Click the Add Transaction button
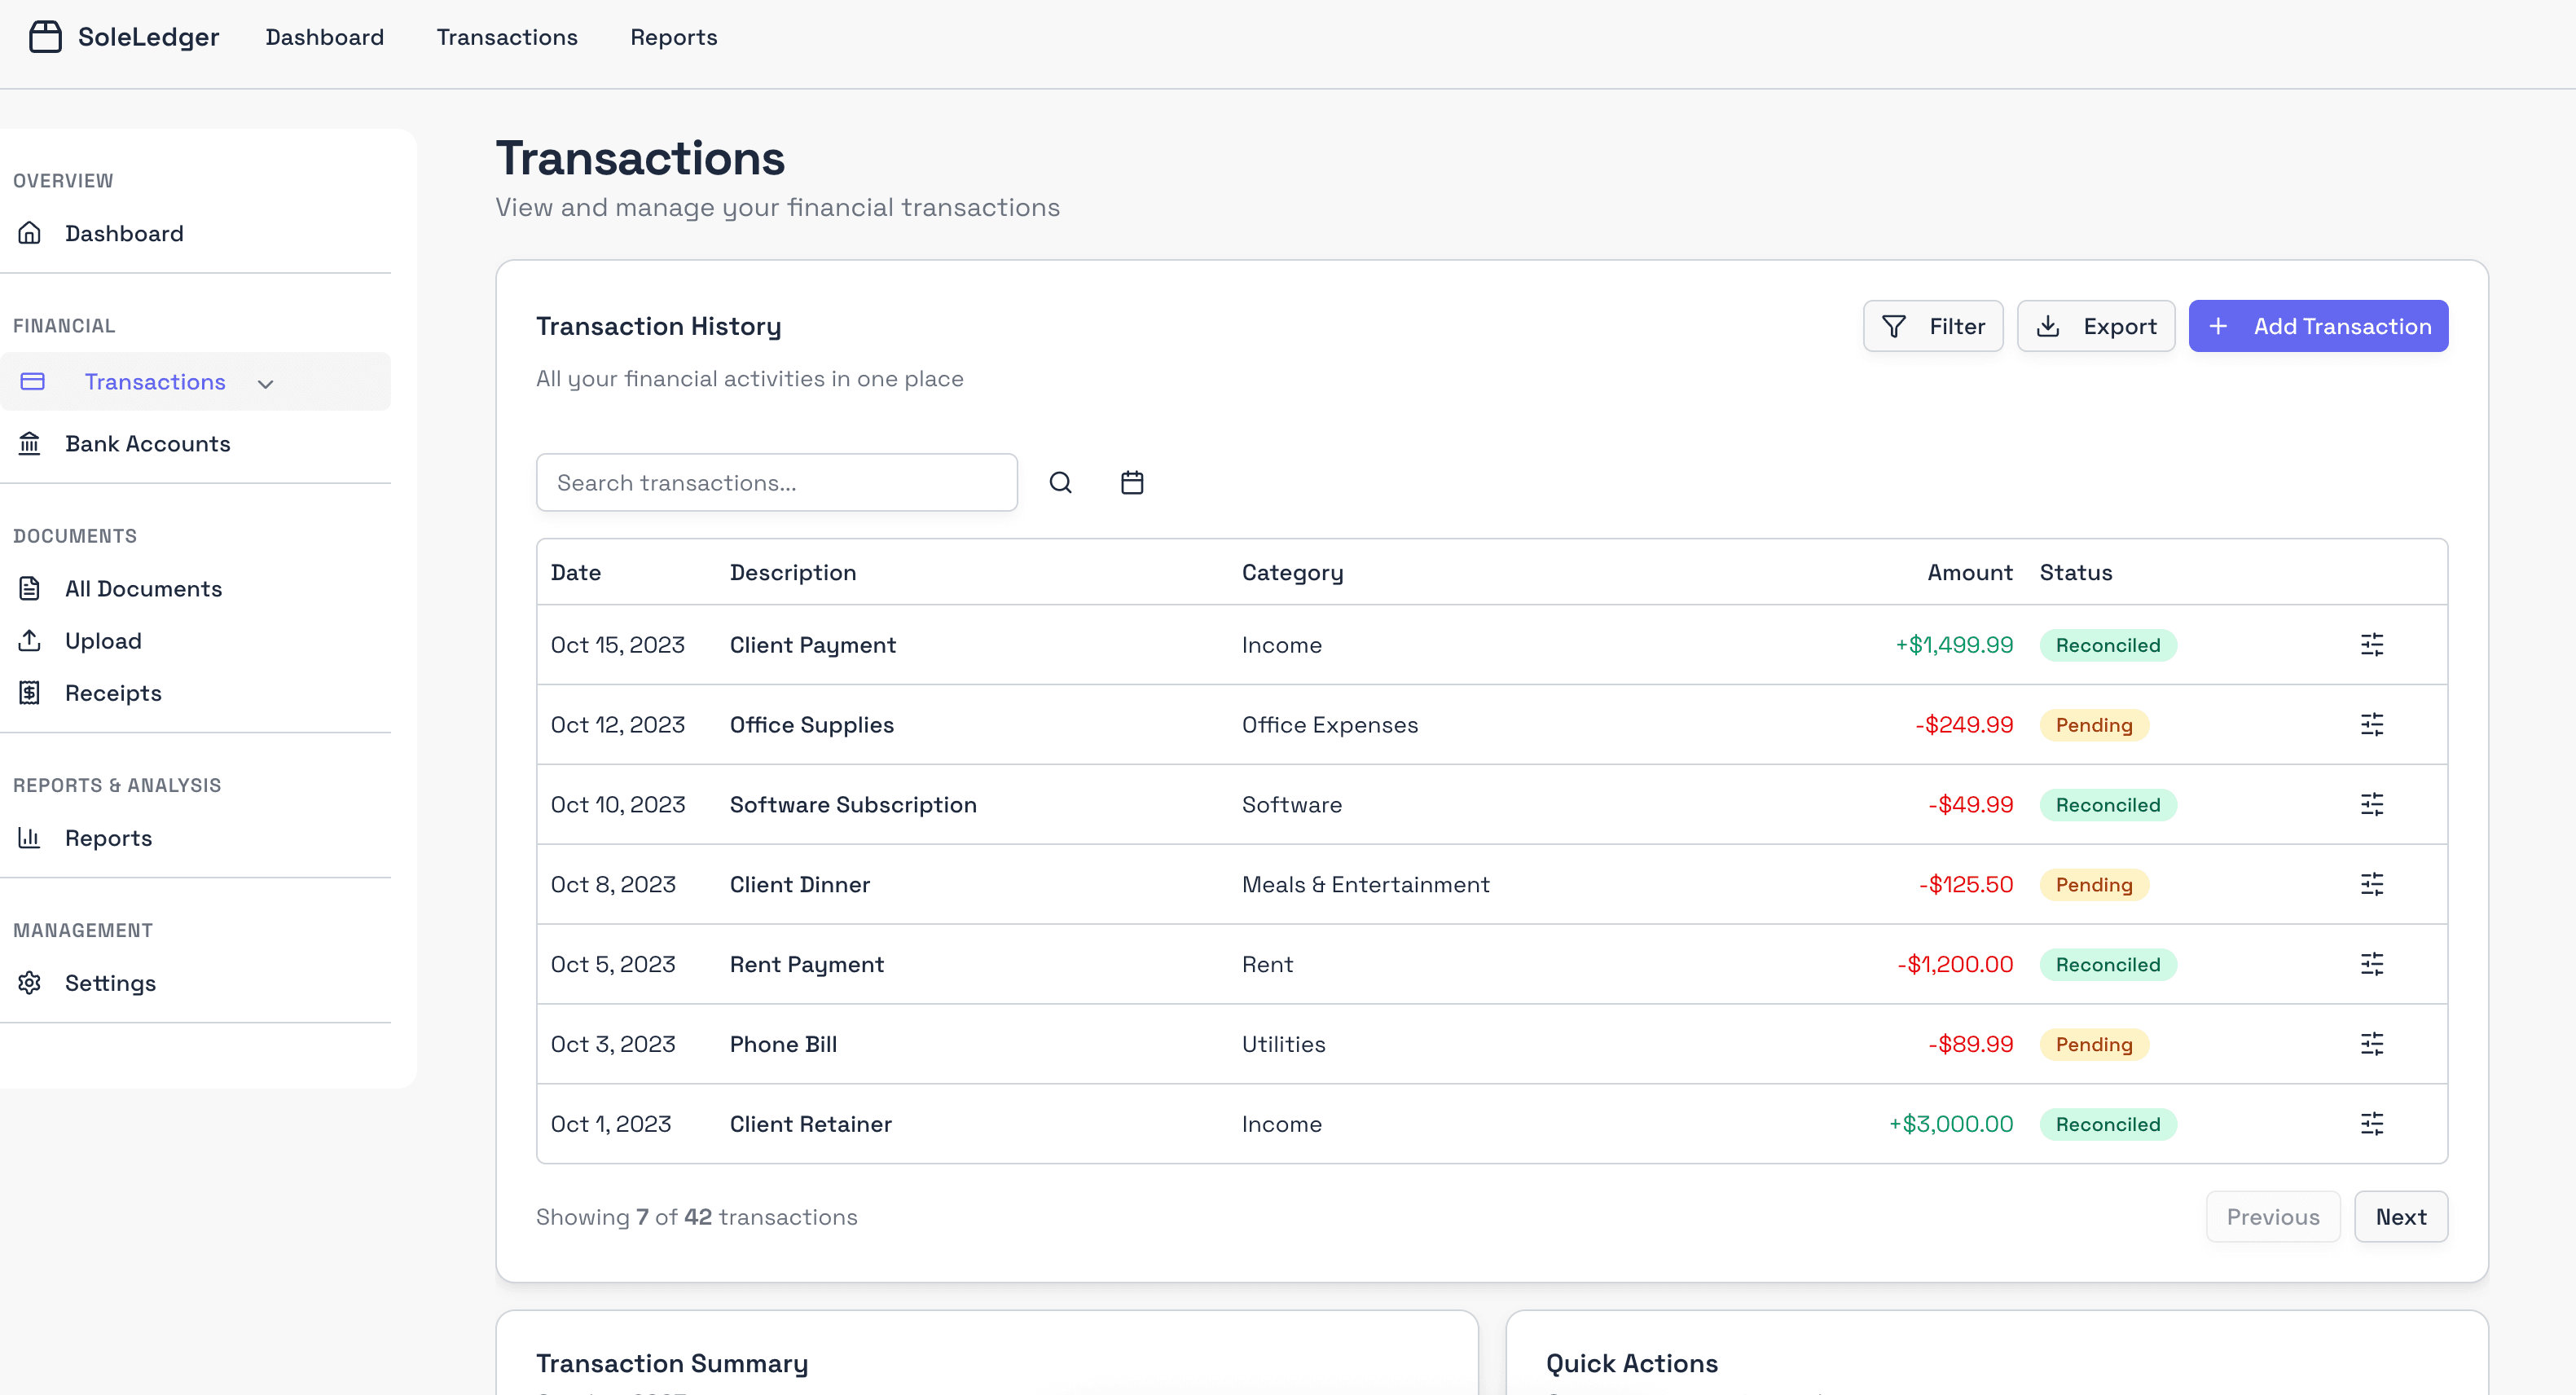The height and width of the screenshot is (1395, 2576). coord(2317,326)
